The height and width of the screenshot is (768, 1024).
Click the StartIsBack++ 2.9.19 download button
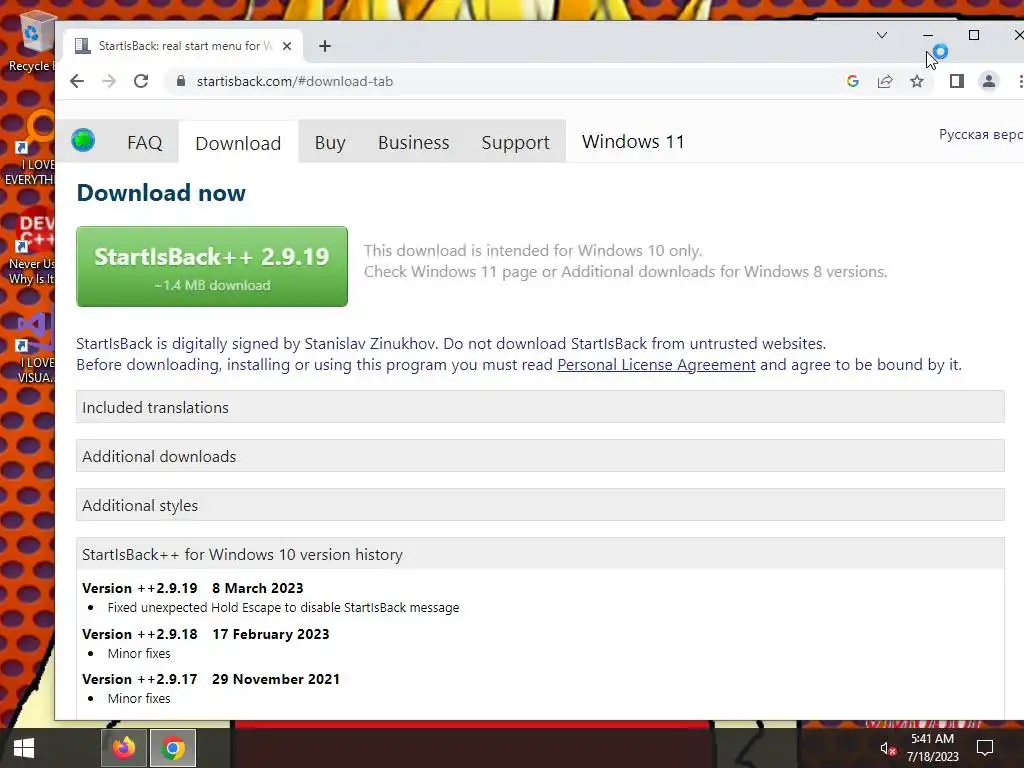click(212, 266)
